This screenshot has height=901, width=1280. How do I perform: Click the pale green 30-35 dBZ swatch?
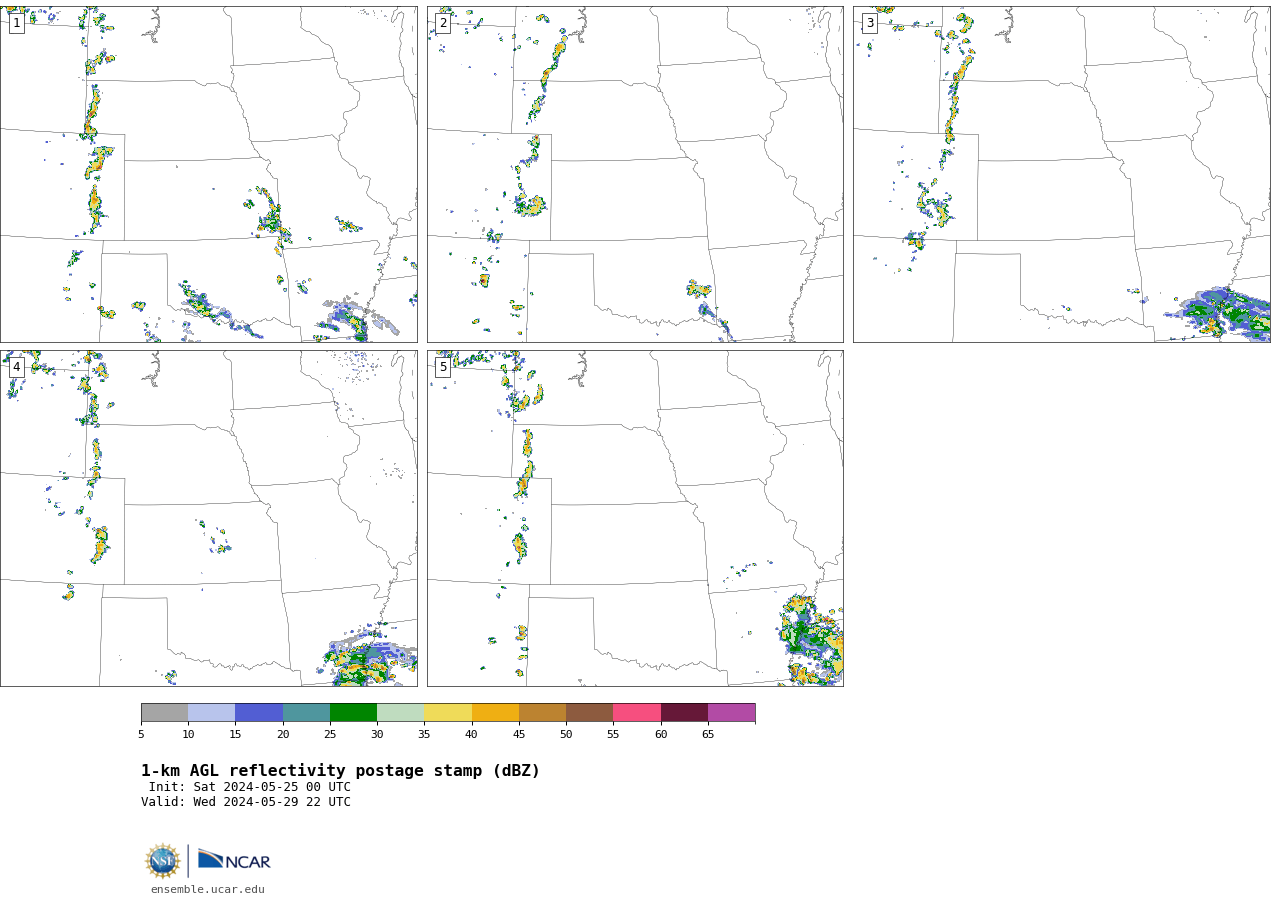(x=401, y=713)
